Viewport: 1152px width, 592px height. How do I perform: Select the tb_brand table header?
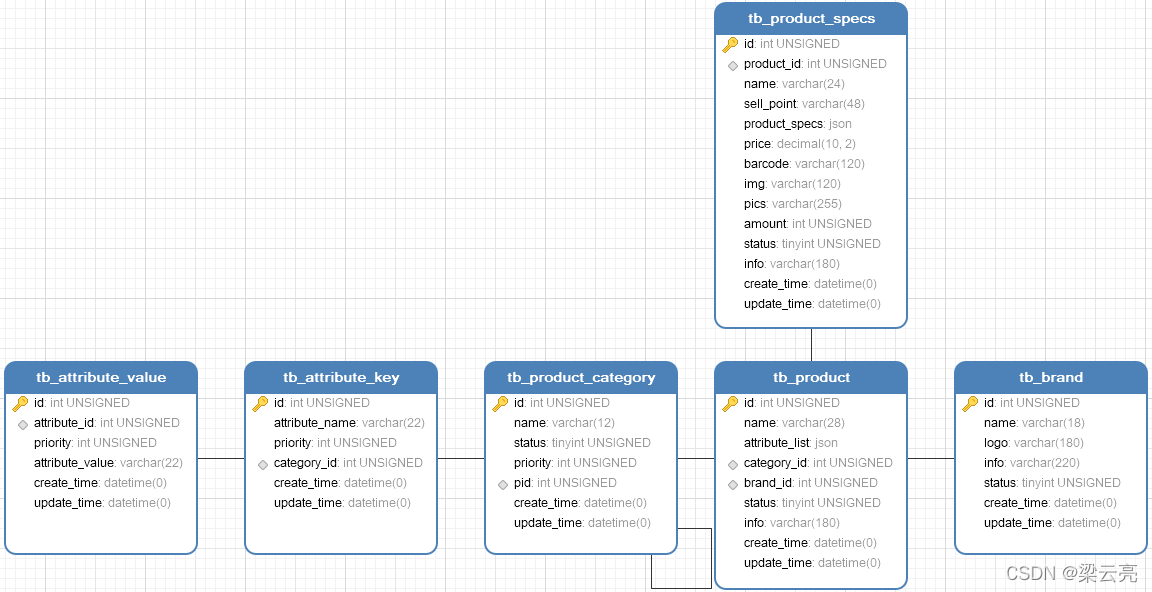pos(1051,378)
